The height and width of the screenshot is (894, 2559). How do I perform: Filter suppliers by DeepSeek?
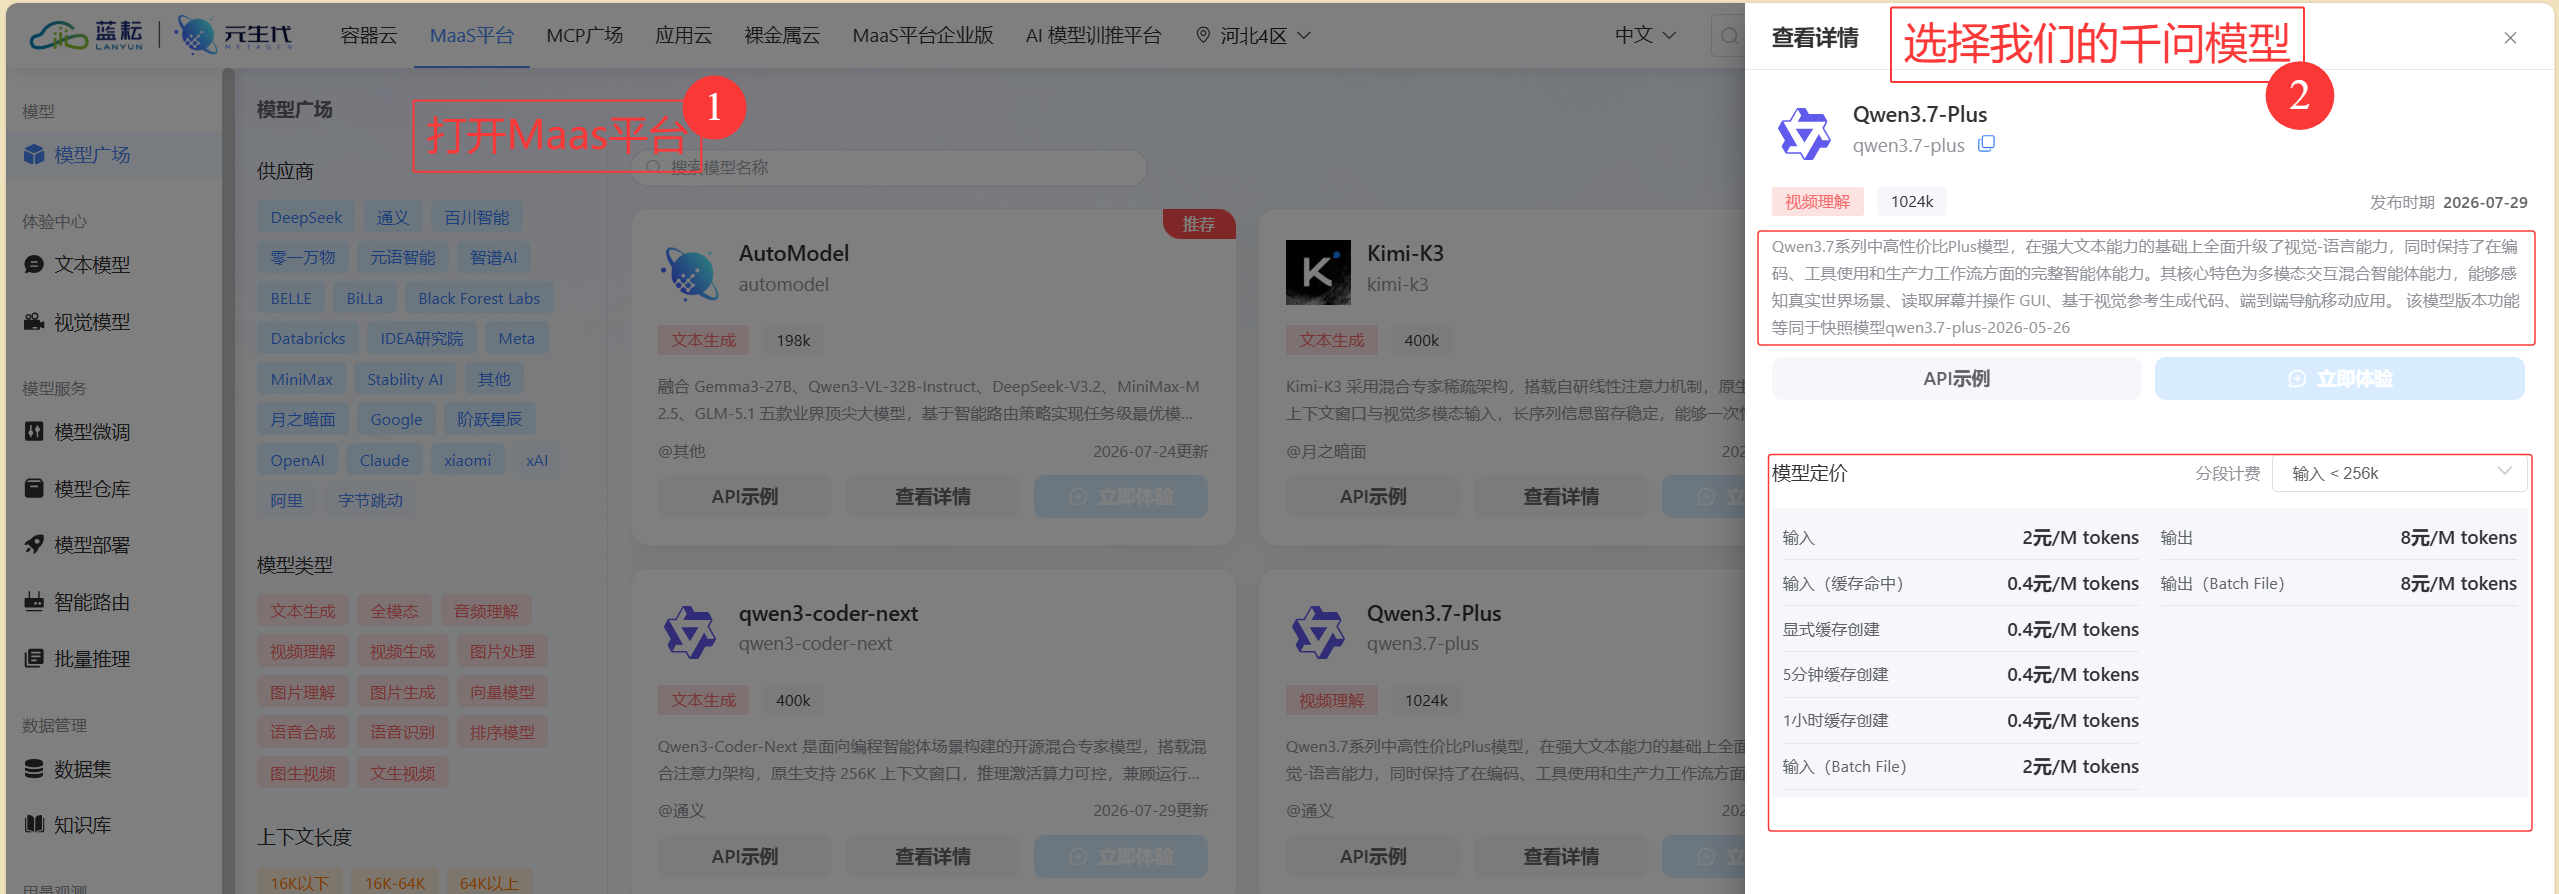click(306, 217)
